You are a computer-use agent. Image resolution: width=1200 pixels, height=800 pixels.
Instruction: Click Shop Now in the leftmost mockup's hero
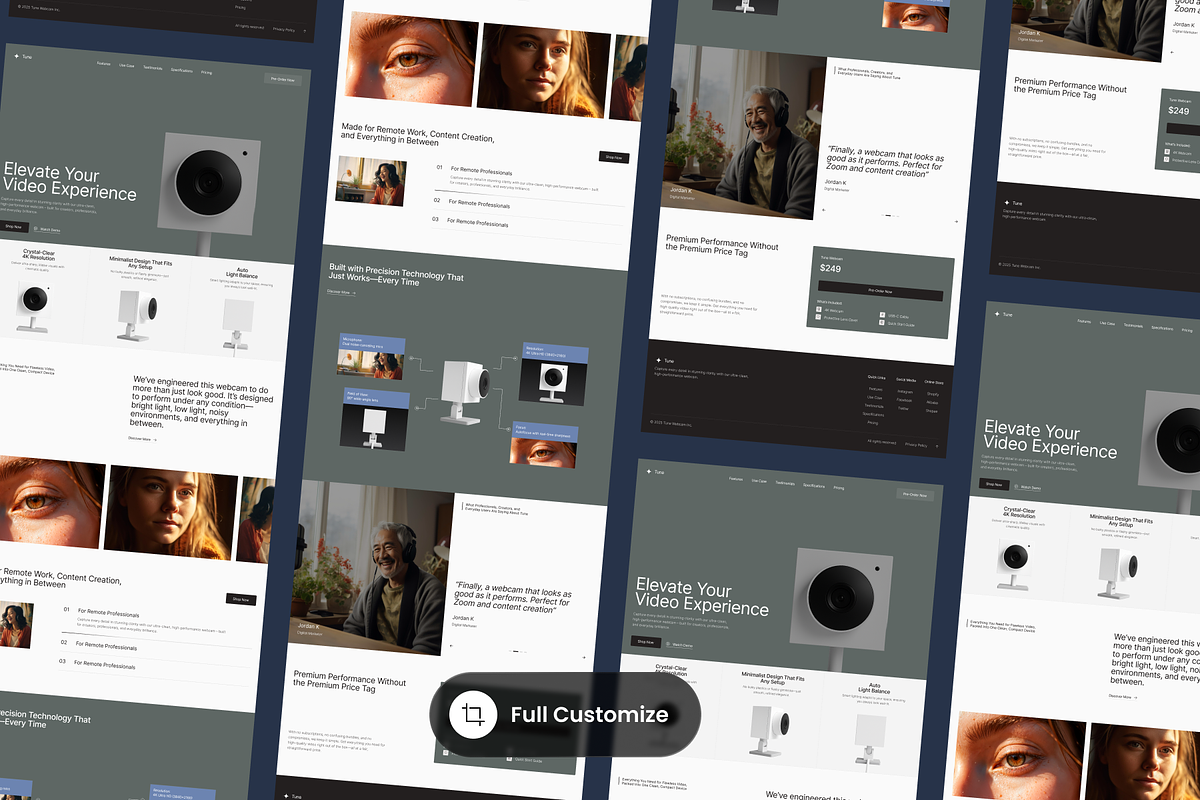click(13, 227)
